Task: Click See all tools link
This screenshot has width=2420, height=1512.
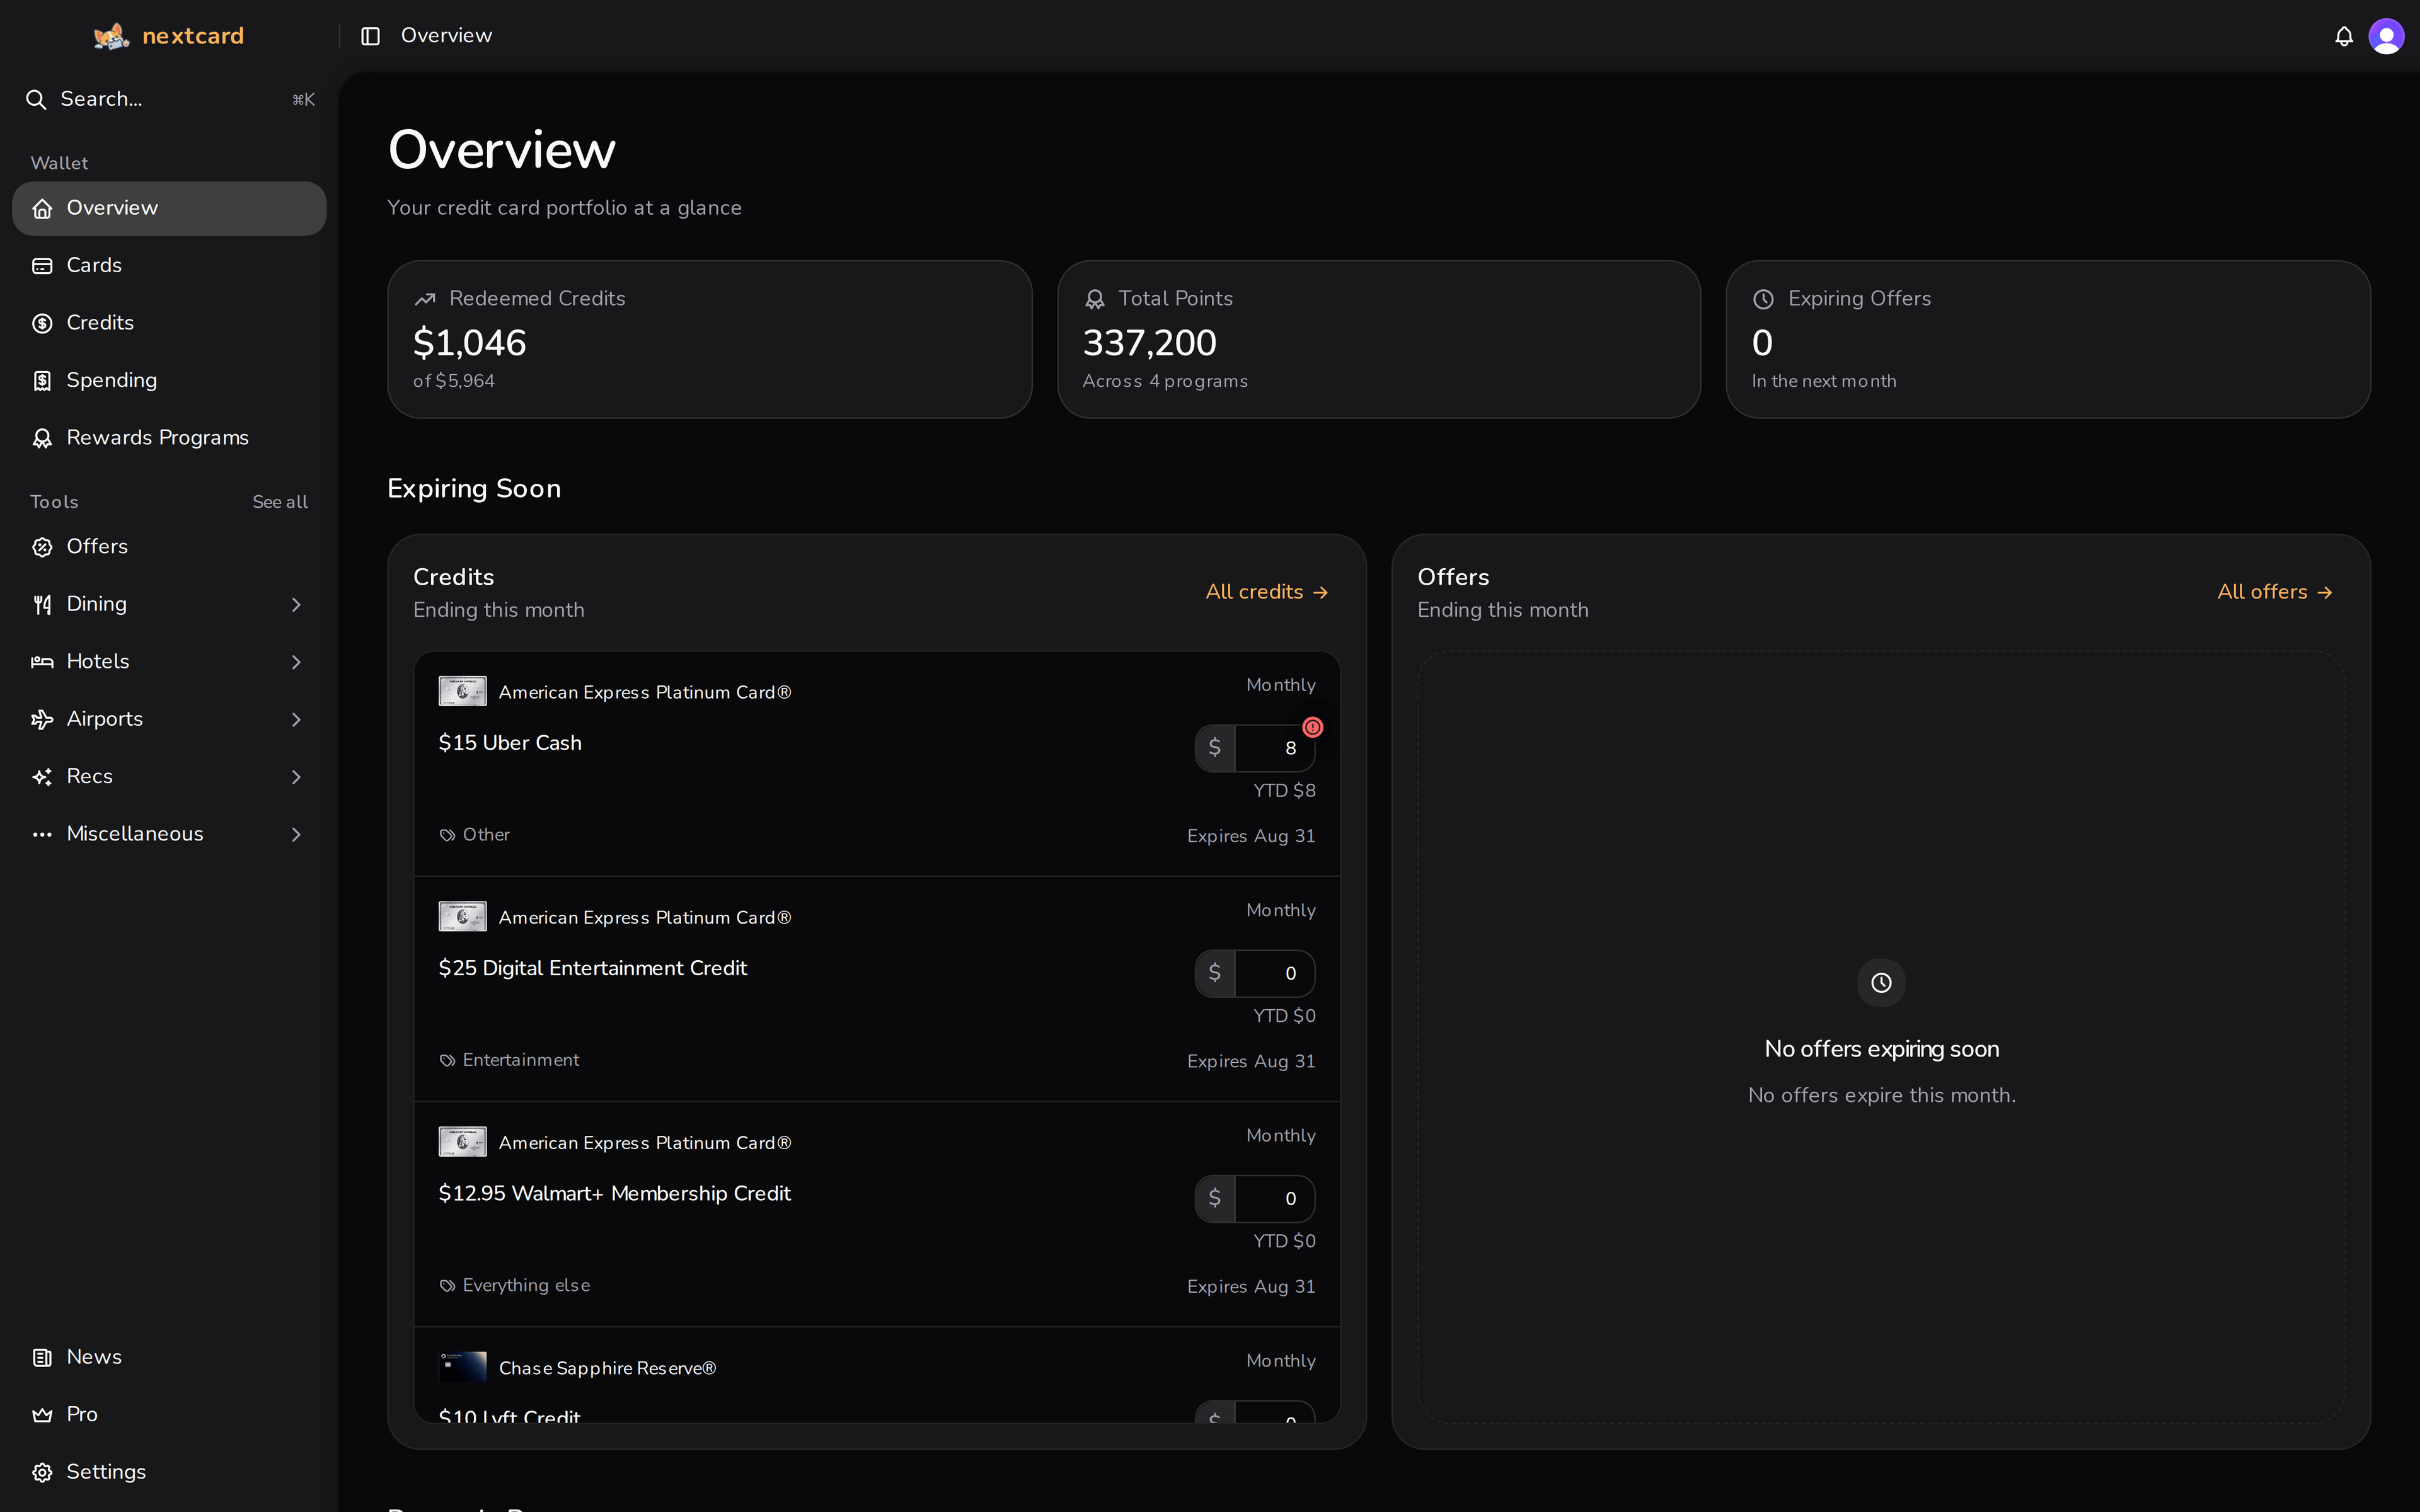Action: click(280, 502)
